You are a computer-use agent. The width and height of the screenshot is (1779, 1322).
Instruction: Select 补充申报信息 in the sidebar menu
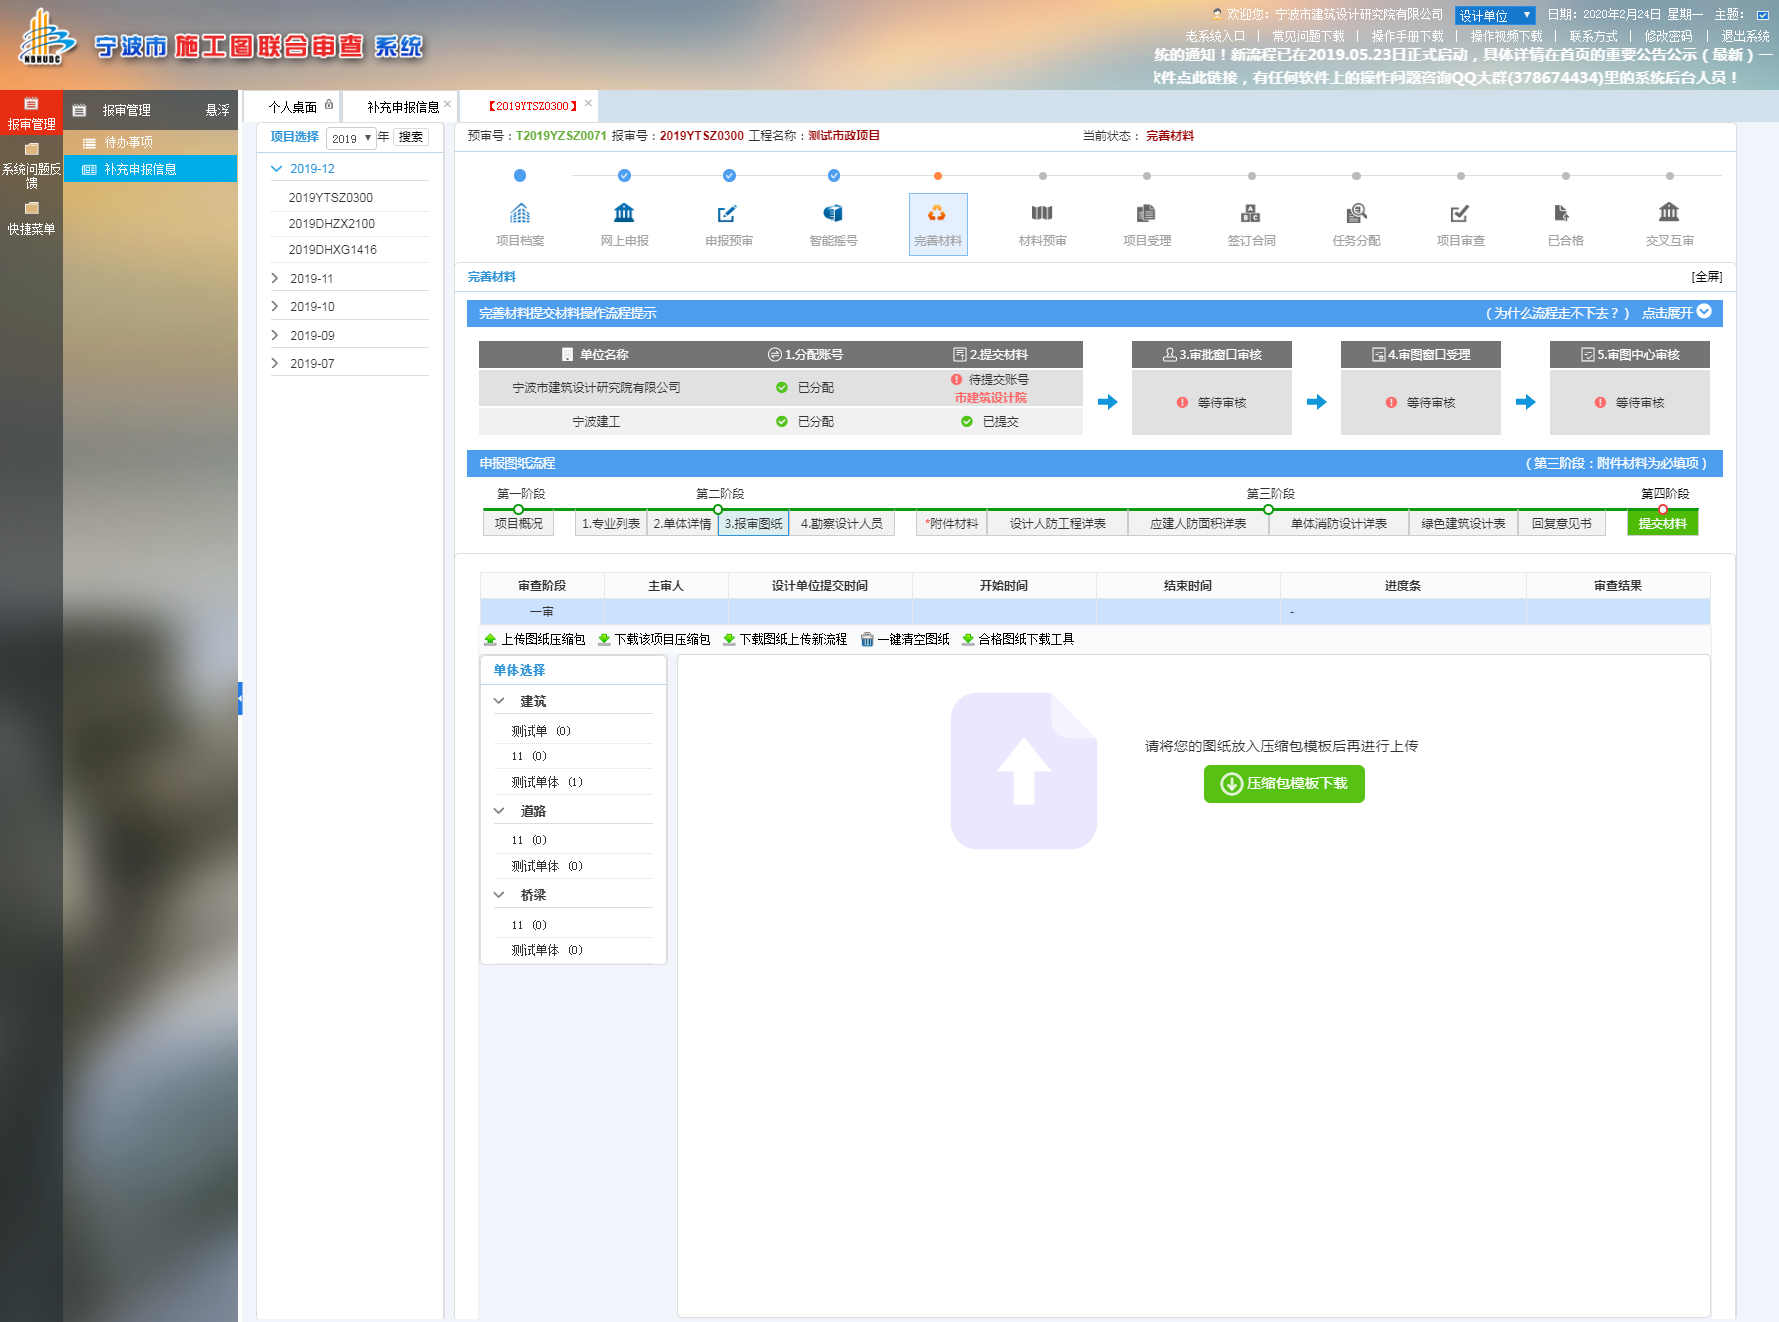(140, 169)
